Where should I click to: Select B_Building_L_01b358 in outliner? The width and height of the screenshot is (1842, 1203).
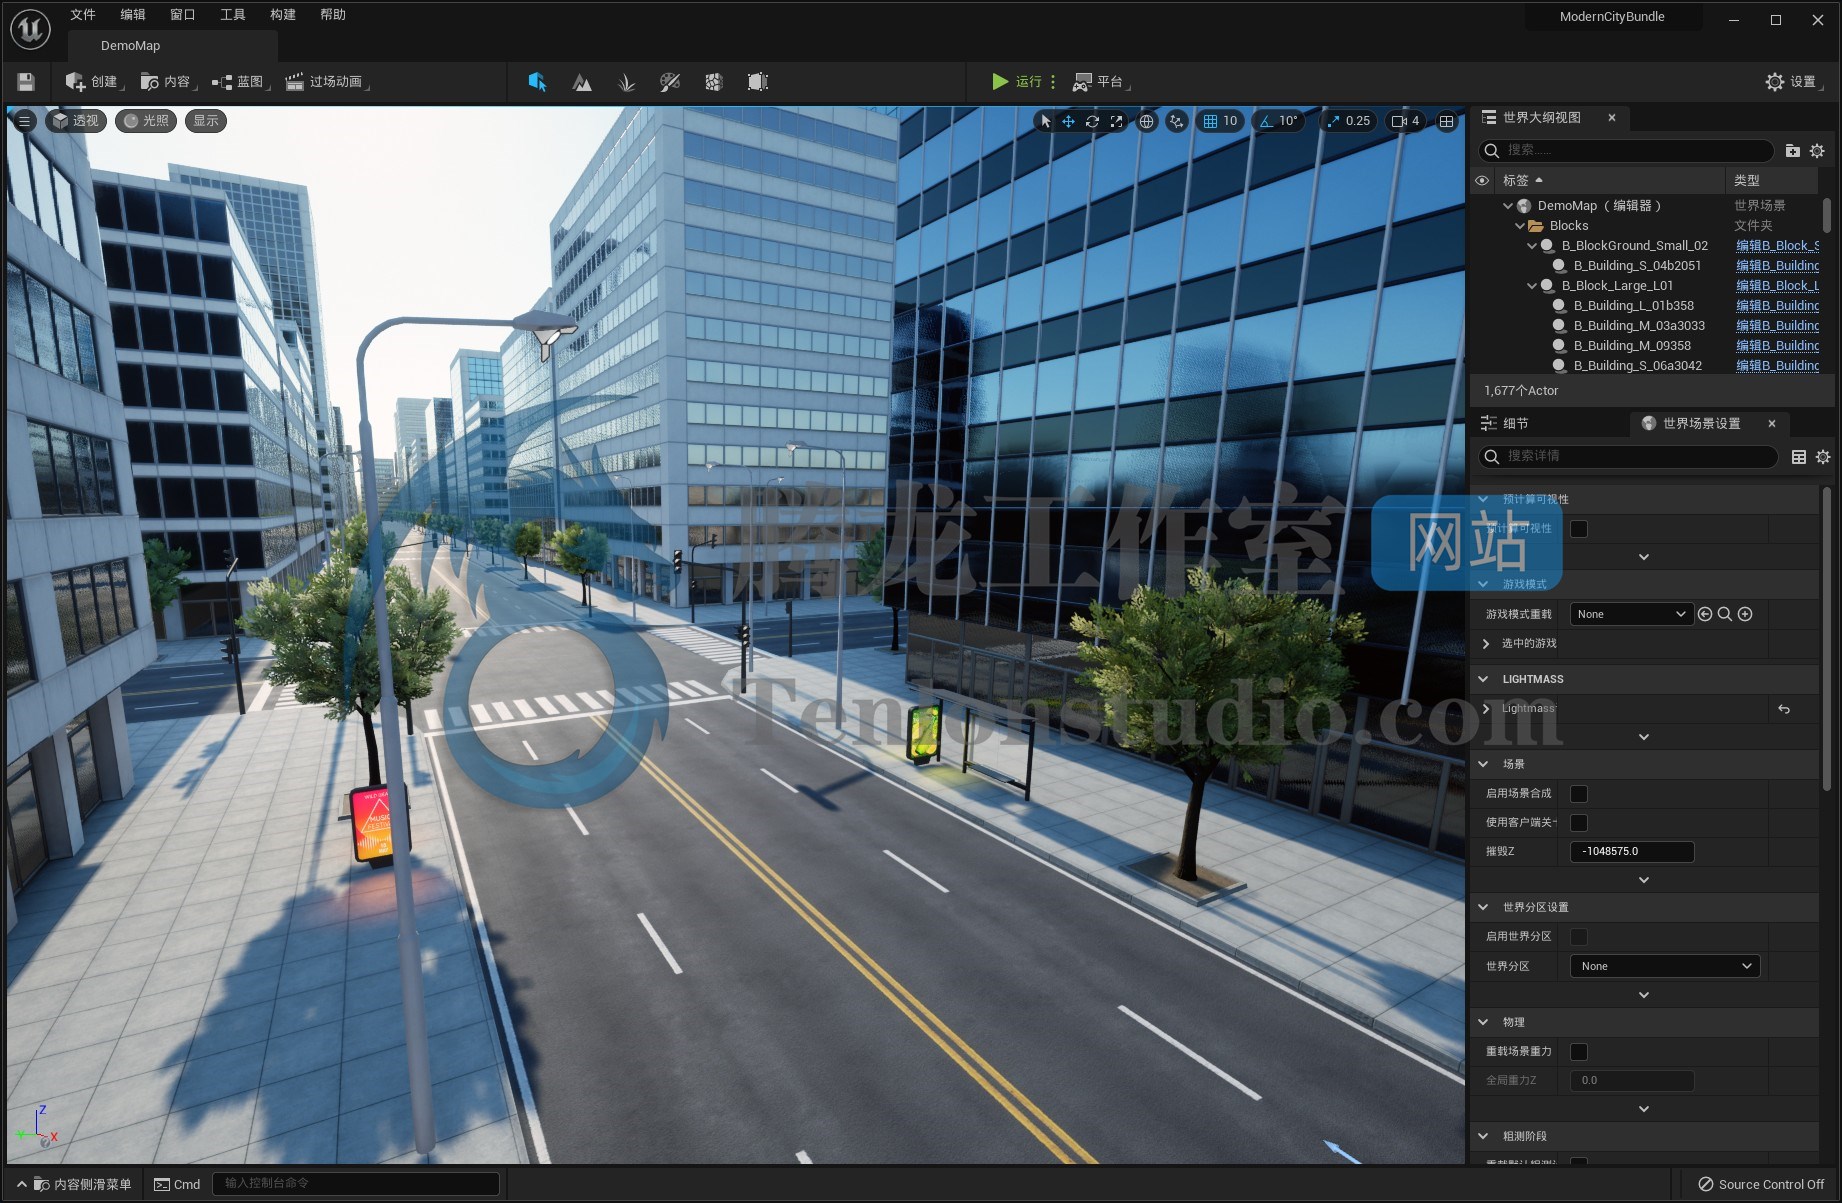(x=1634, y=306)
